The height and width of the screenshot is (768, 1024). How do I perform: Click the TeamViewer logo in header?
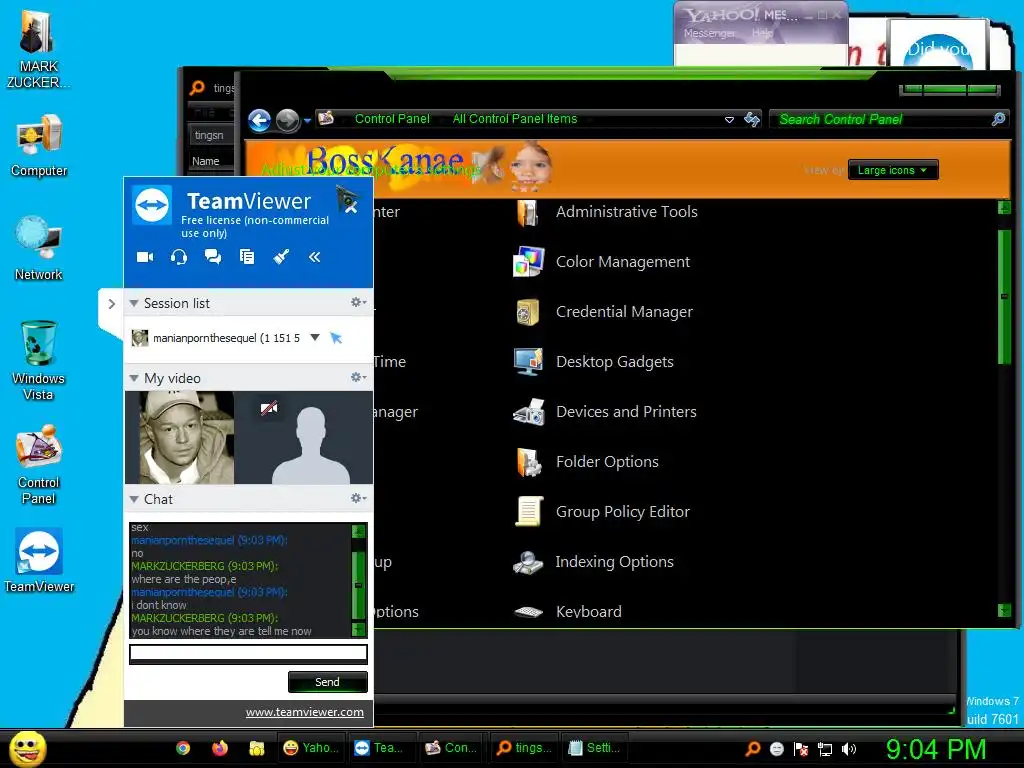click(152, 204)
